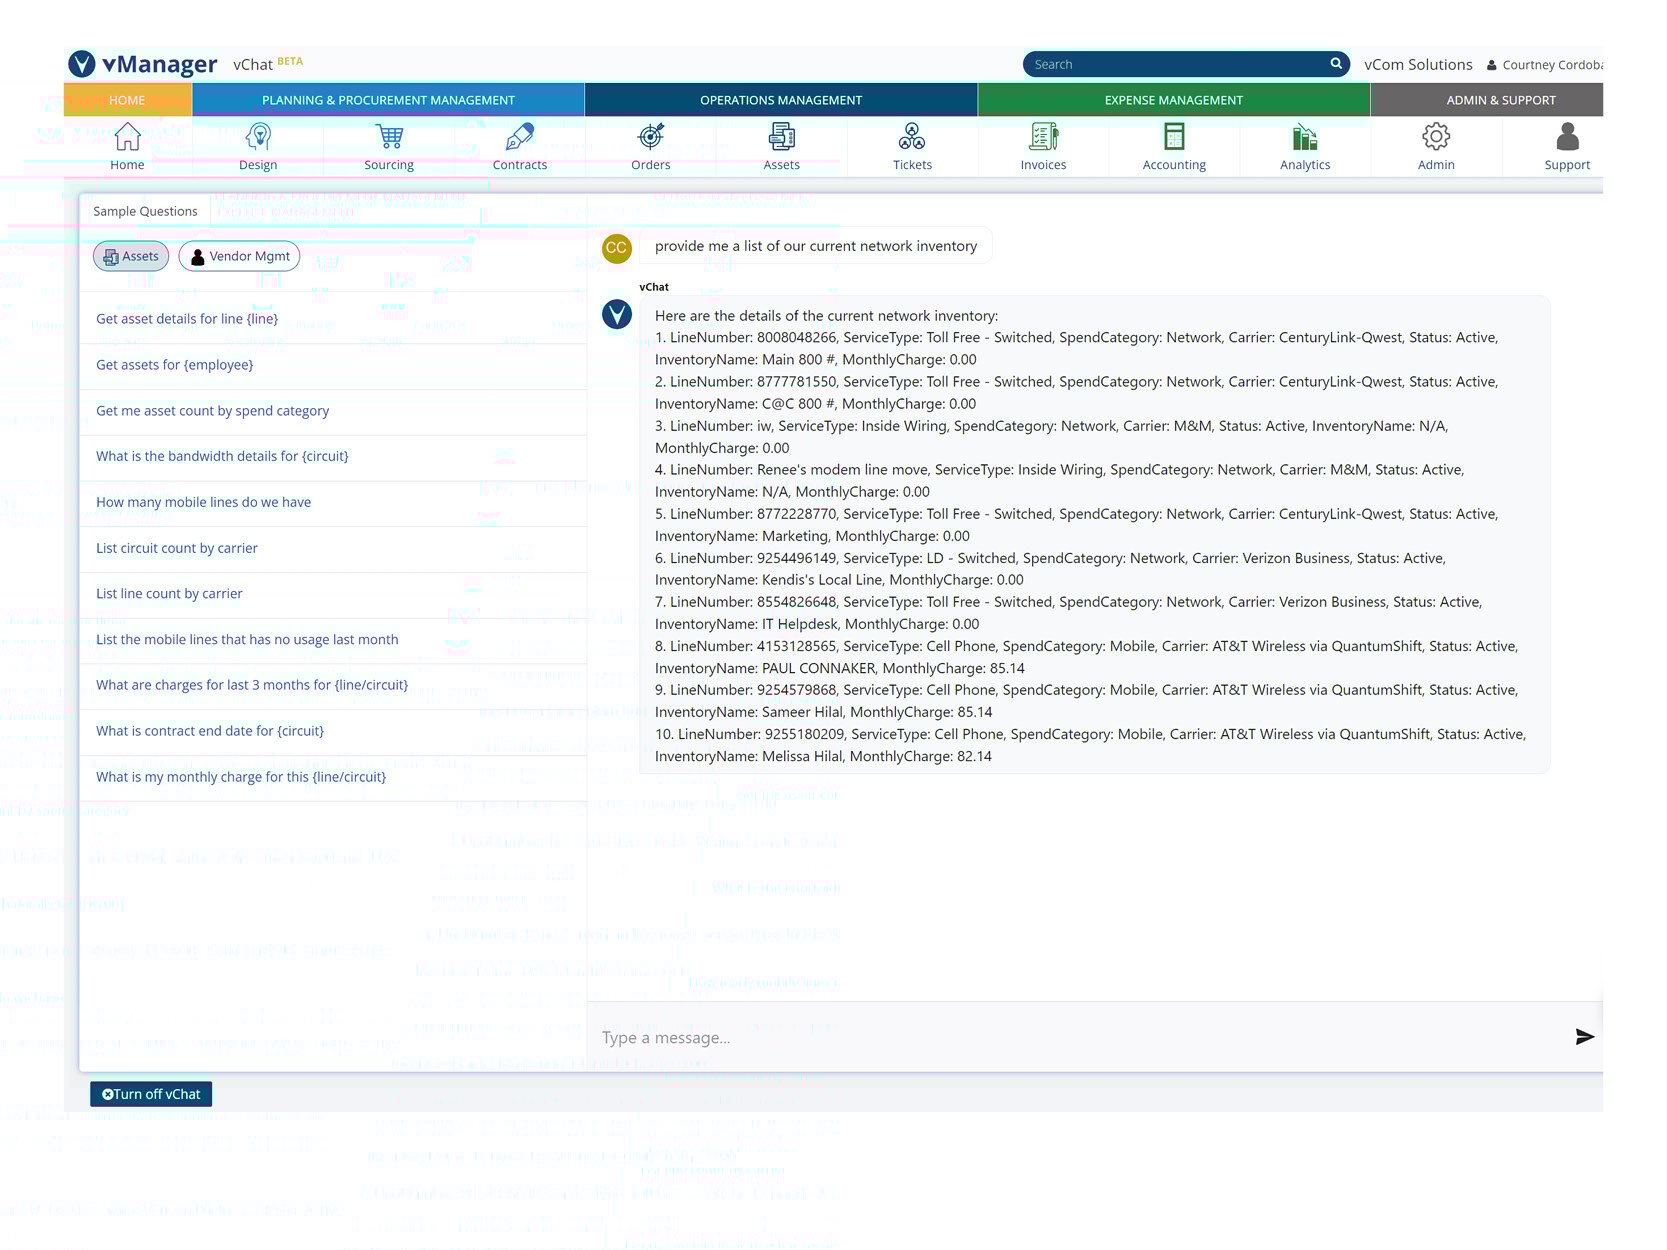Open the Expense Management menu
This screenshot has width=1667, height=1250.
pyautogui.click(x=1172, y=99)
